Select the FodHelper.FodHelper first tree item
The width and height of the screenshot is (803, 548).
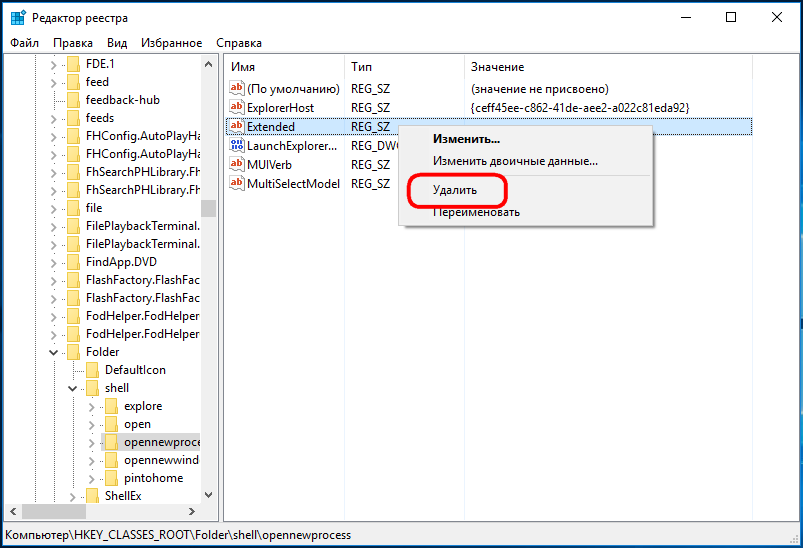pyautogui.click(x=142, y=316)
